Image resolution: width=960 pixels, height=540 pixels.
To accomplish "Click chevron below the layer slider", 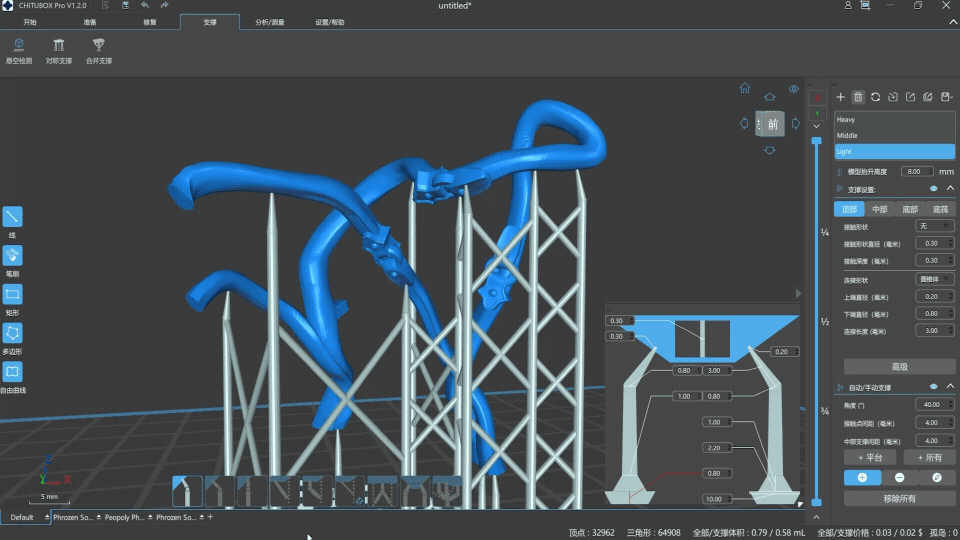I will click(816, 517).
